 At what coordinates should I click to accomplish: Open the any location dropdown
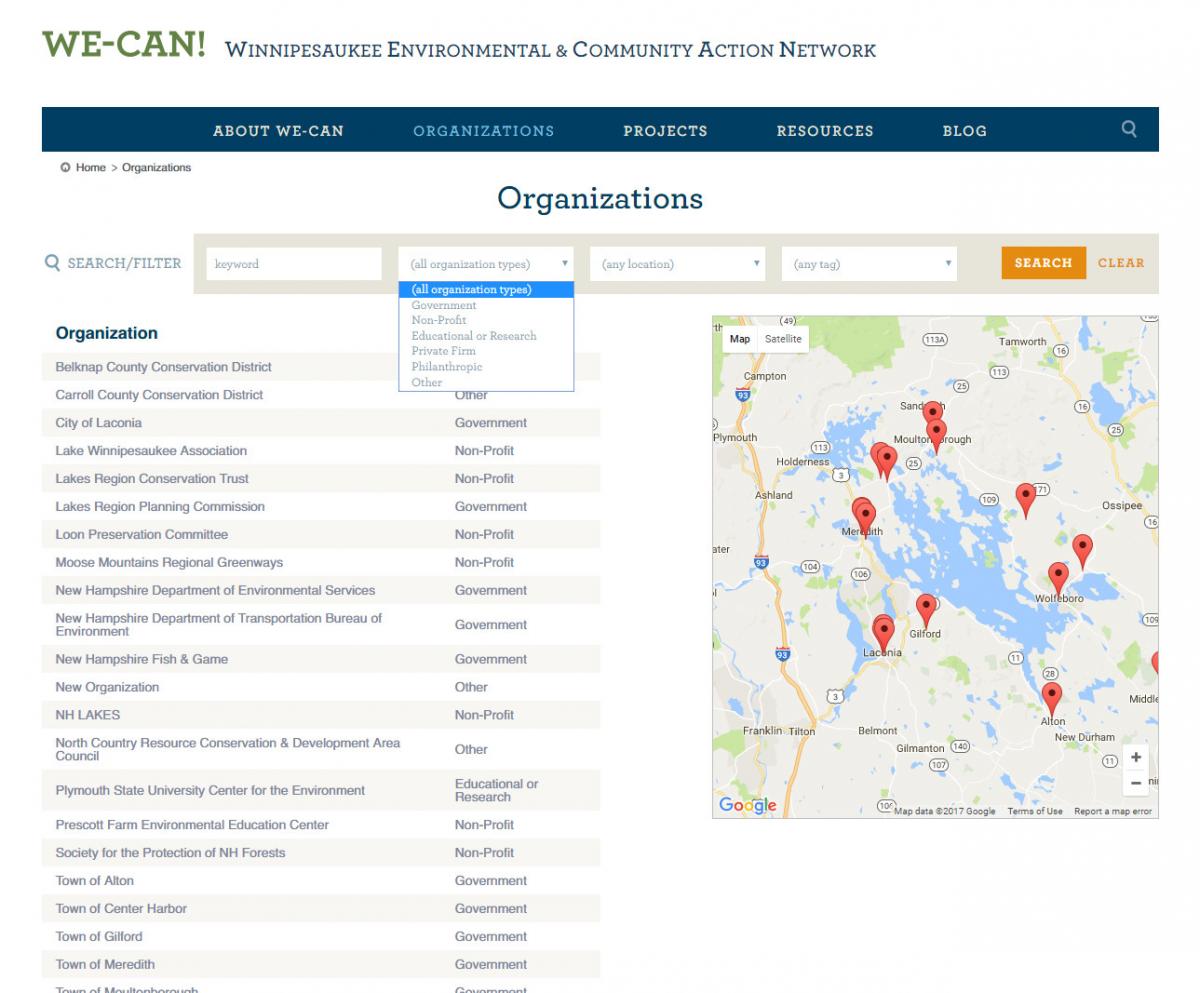point(678,264)
